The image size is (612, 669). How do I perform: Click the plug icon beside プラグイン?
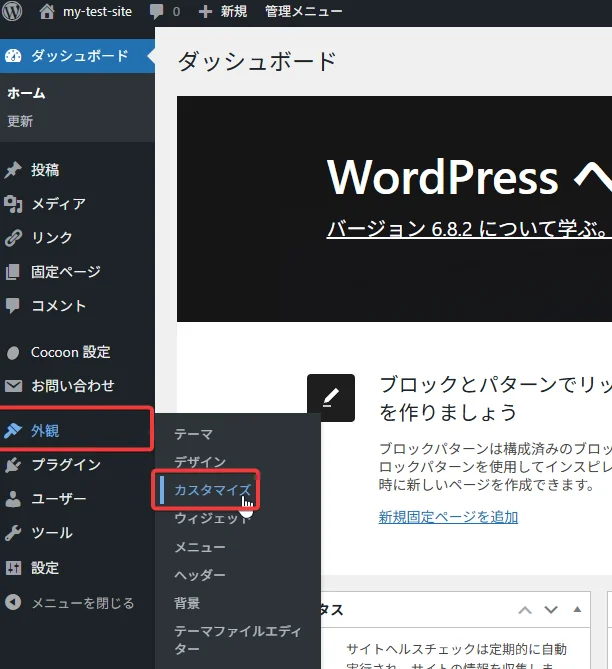(x=13, y=465)
